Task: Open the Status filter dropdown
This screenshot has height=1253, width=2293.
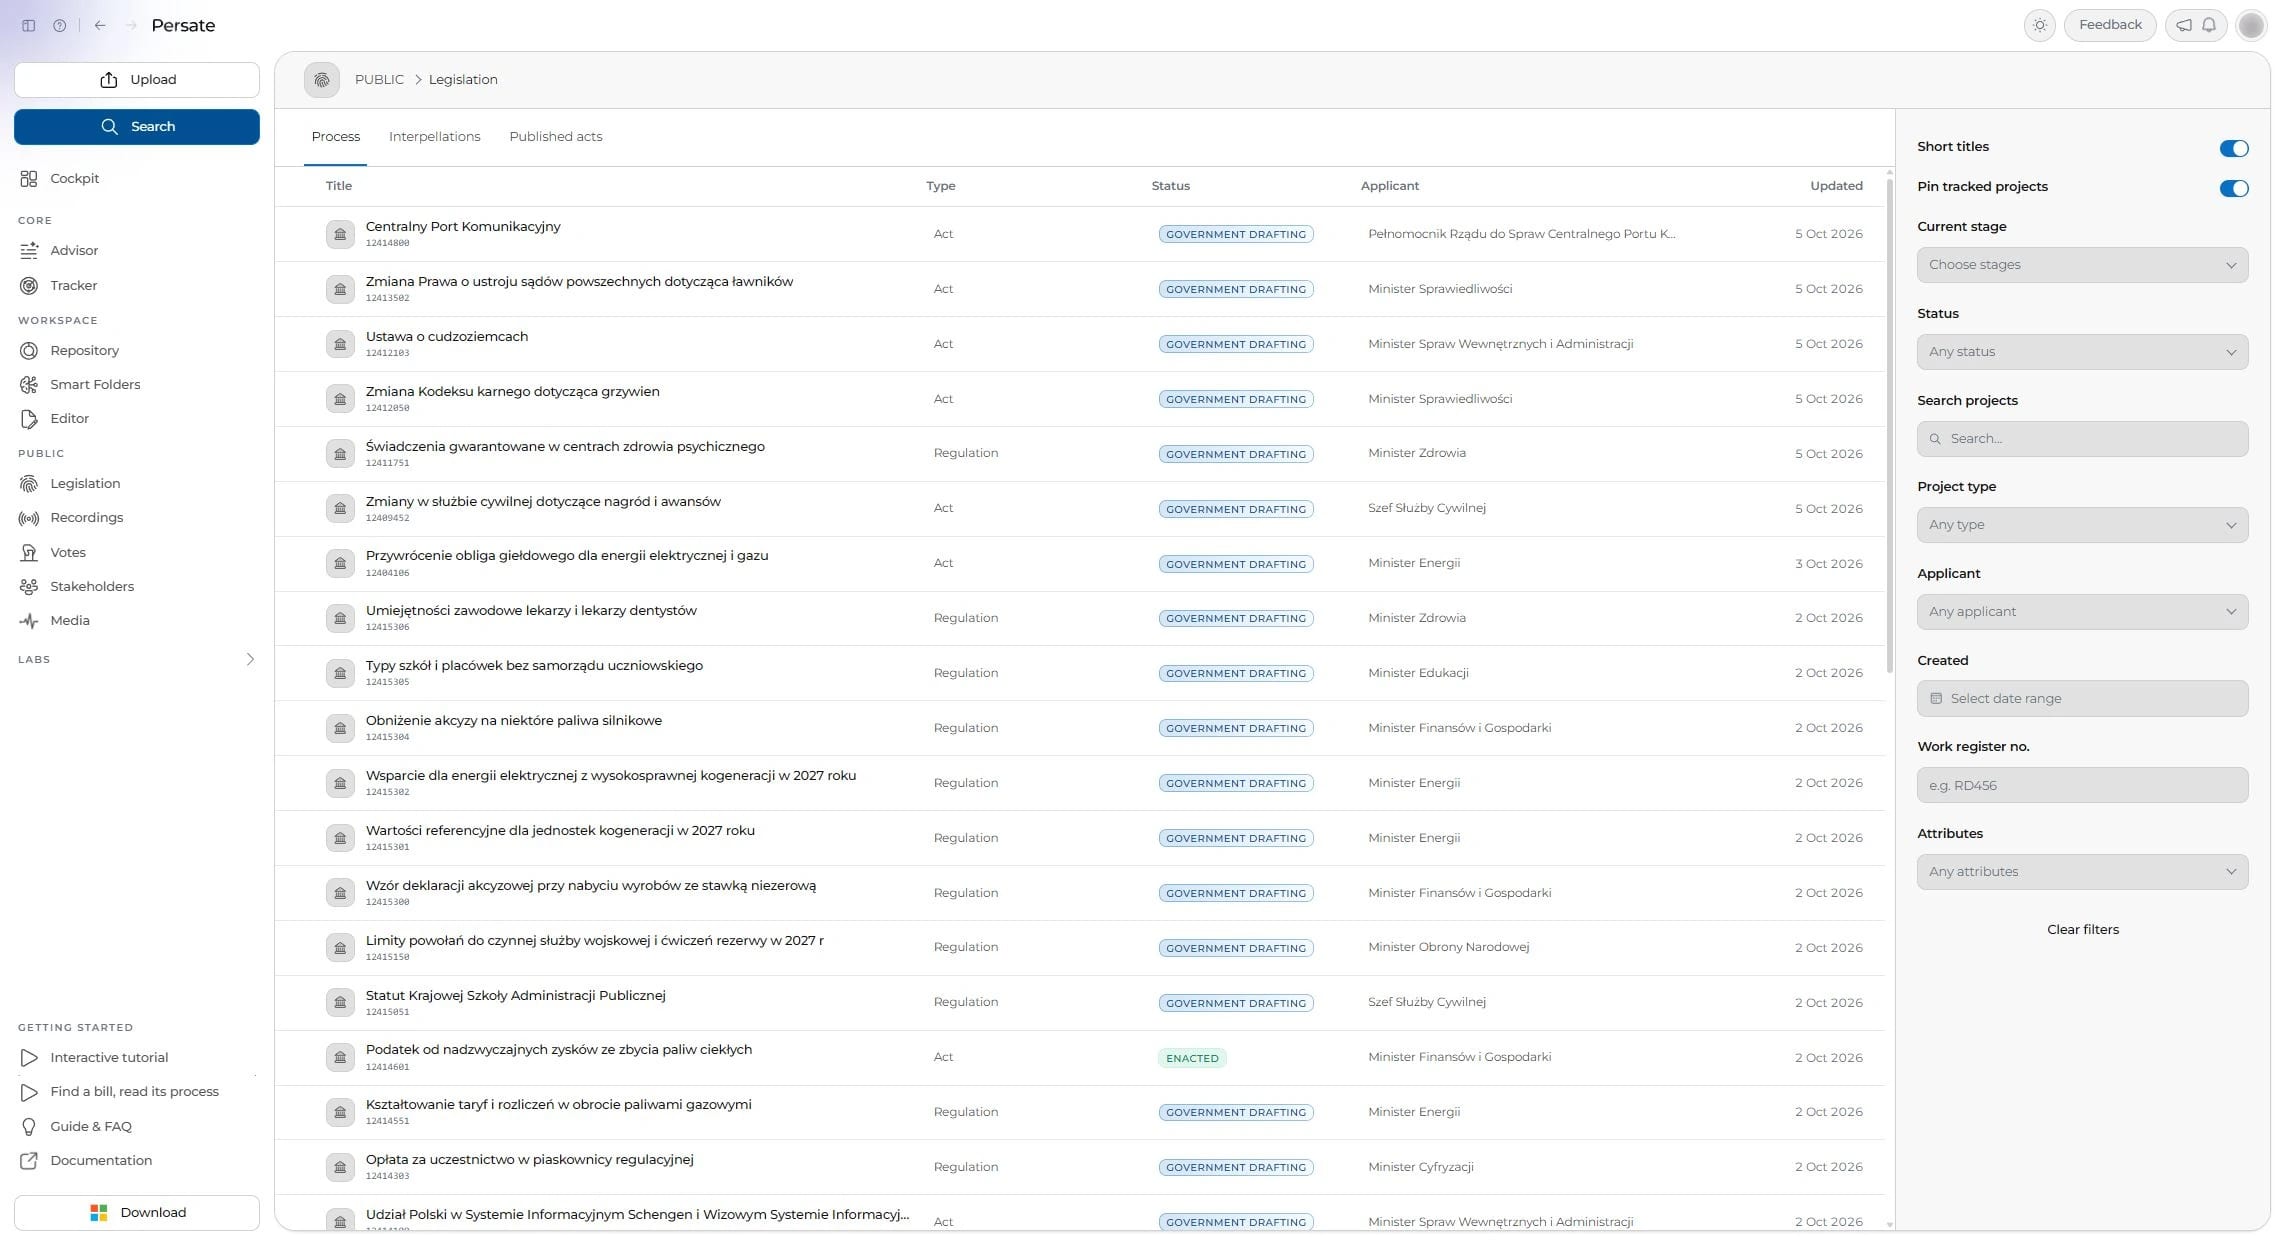Action: pos(2082,352)
